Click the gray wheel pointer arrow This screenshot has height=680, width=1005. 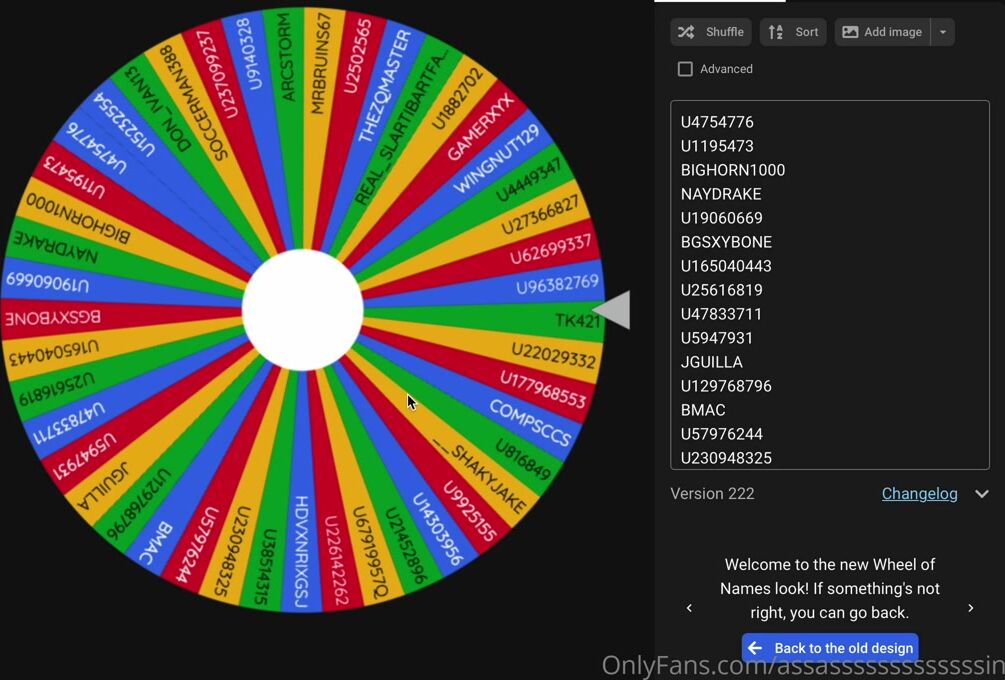[613, 310]
